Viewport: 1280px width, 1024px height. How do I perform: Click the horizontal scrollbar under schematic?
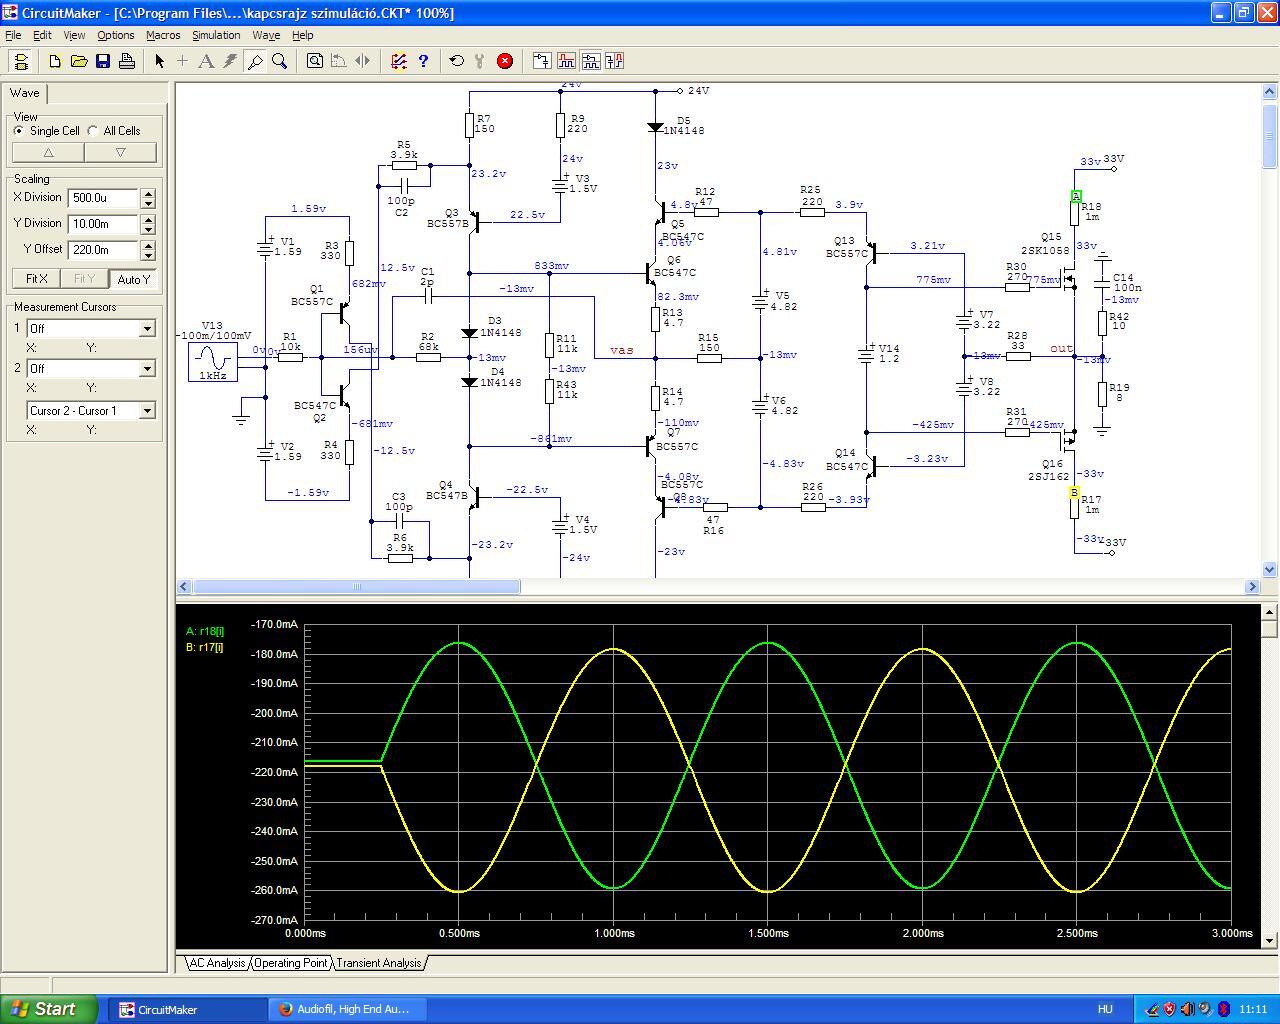(x=356, y=587)
